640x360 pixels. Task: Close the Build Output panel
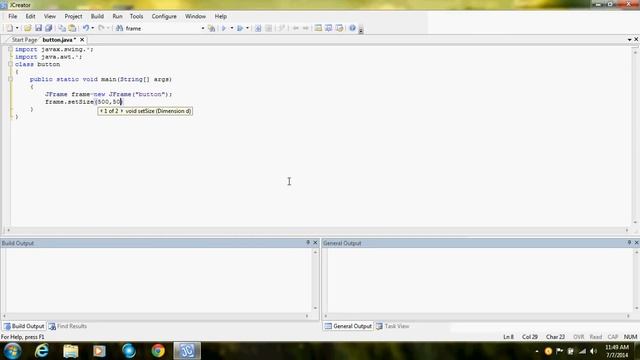point(315,242)
